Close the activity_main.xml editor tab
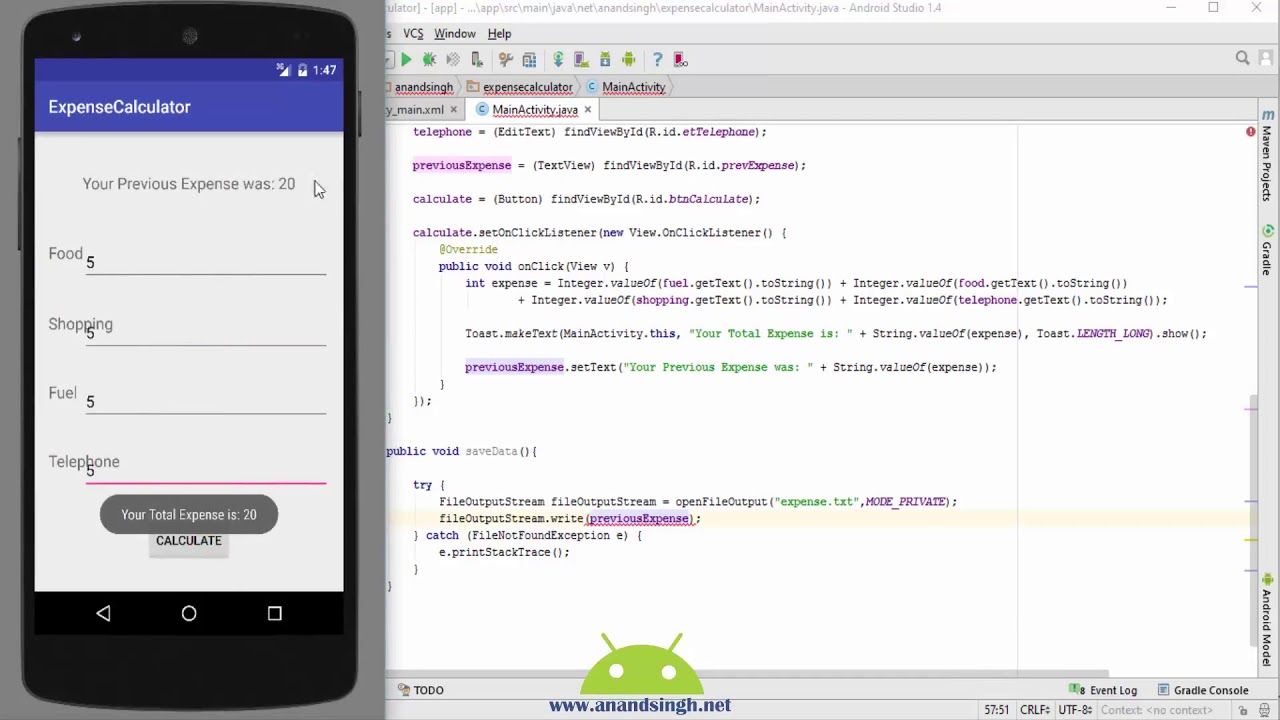This screenshot has width=1280, height=720. coord(453,109)
